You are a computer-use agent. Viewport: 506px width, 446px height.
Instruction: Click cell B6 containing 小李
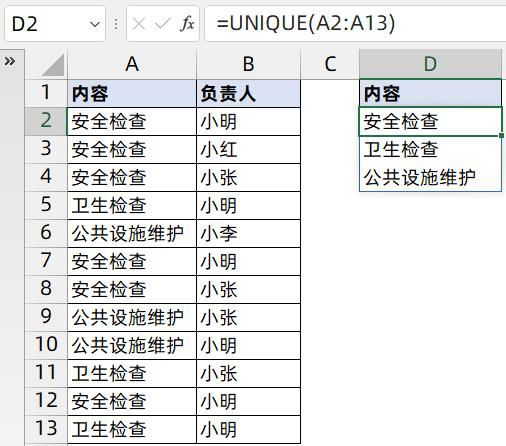[248, 233]
